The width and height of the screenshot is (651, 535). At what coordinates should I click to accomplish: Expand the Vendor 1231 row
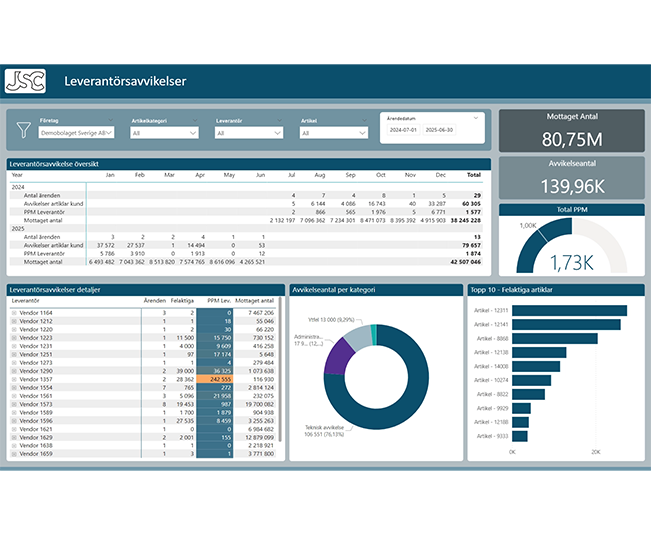(14, 346)
